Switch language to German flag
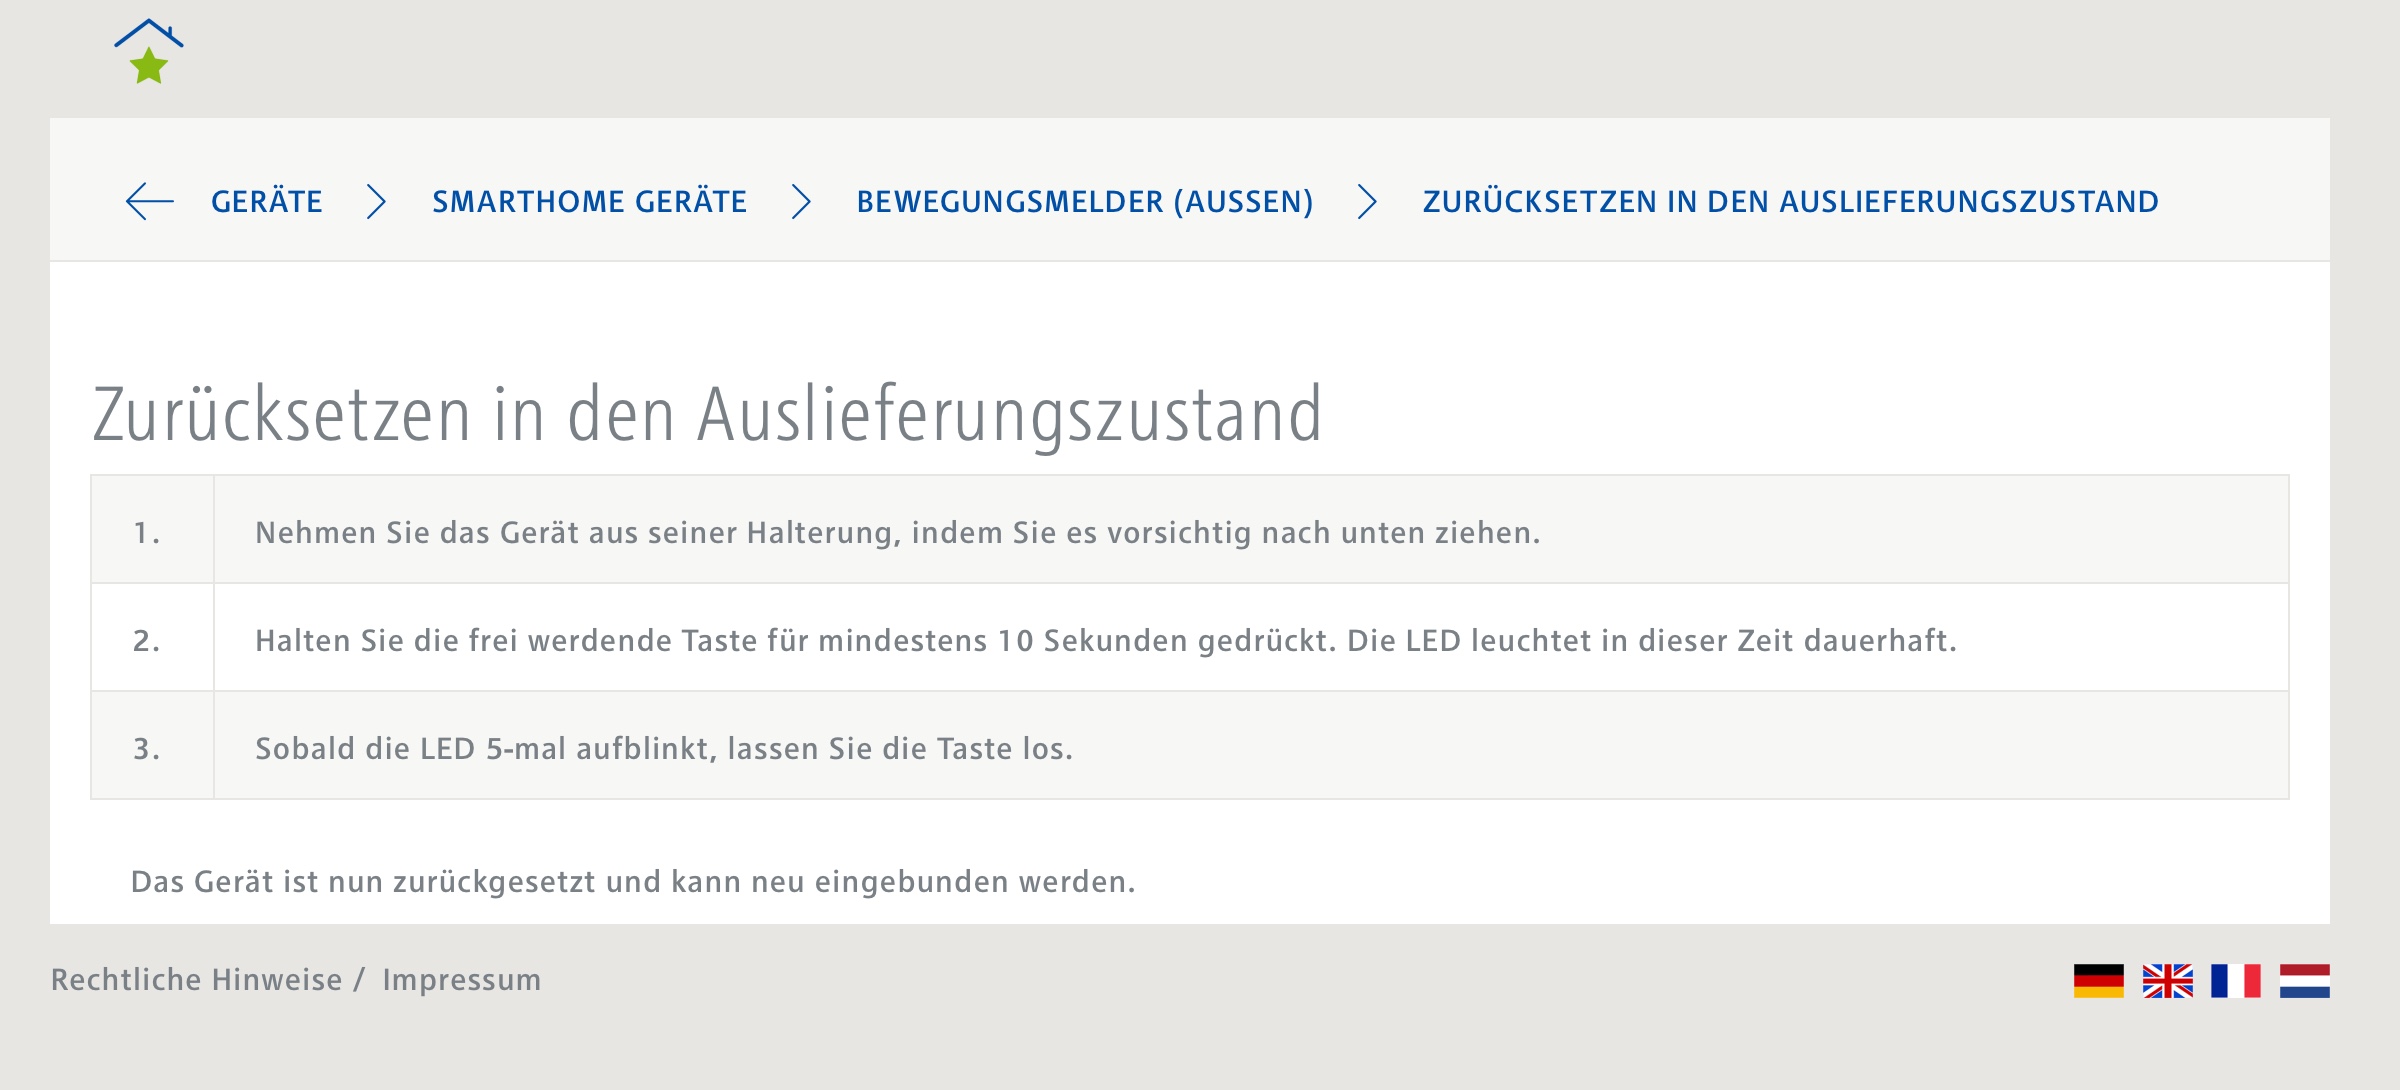 coord(2098,980)
